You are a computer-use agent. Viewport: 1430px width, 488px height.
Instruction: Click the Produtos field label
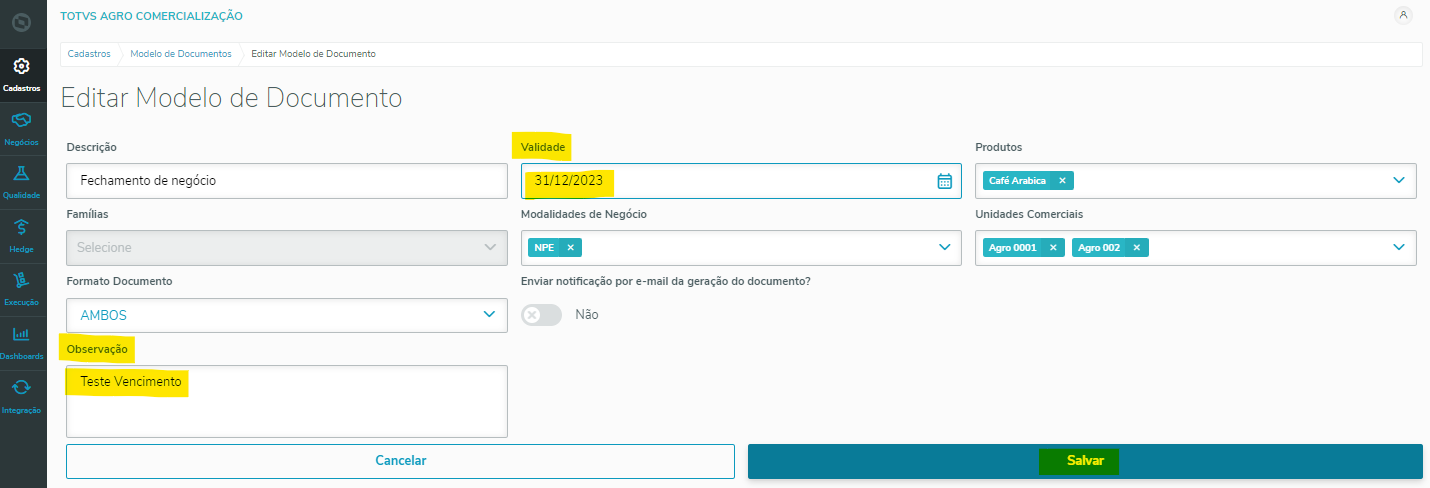click(998, 147)
